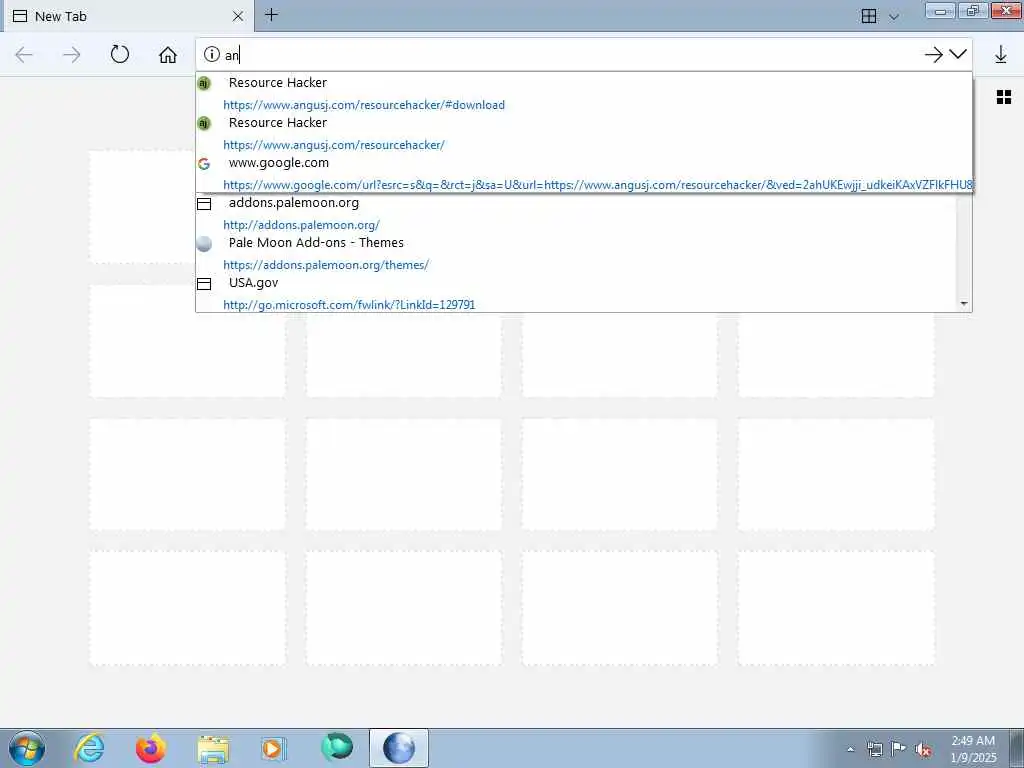
Task: Click suggestion list scroll down arrow
Action: coord(964,304)
